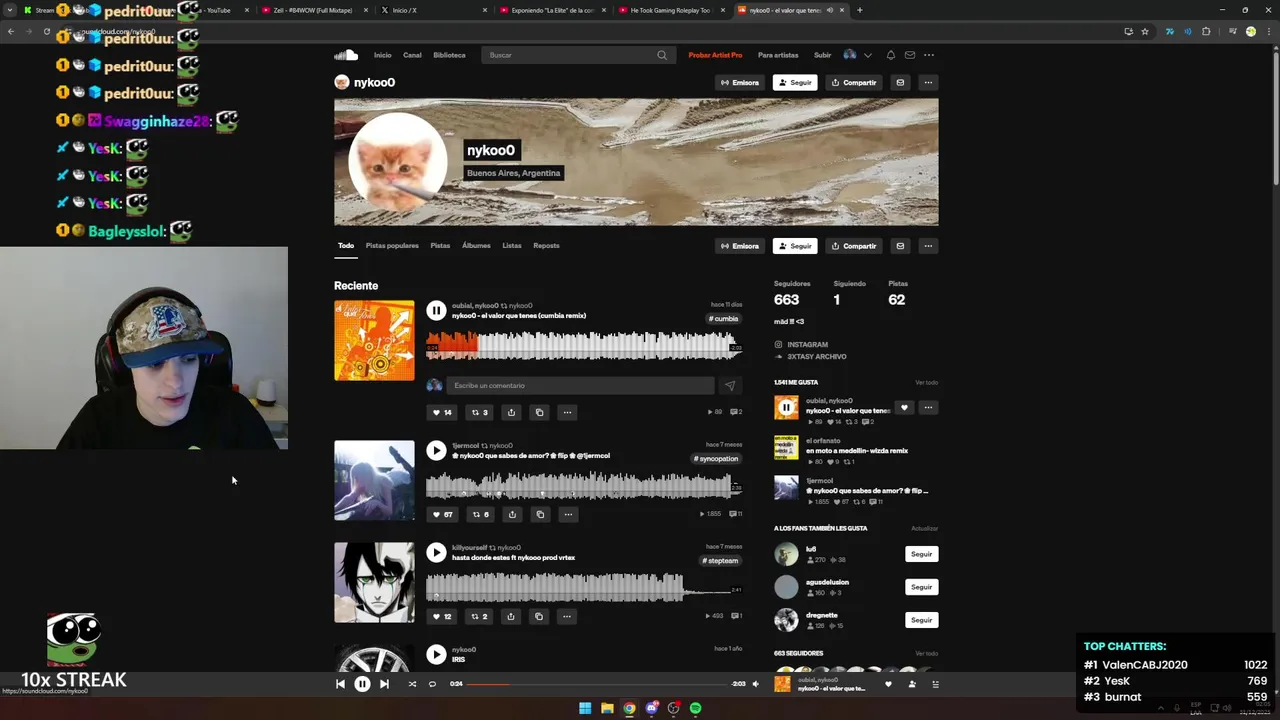The width and height of the screenshot is (1280, 720).
Task: Click copy link icon under el valor que tenes
Action: coord(539,412)
